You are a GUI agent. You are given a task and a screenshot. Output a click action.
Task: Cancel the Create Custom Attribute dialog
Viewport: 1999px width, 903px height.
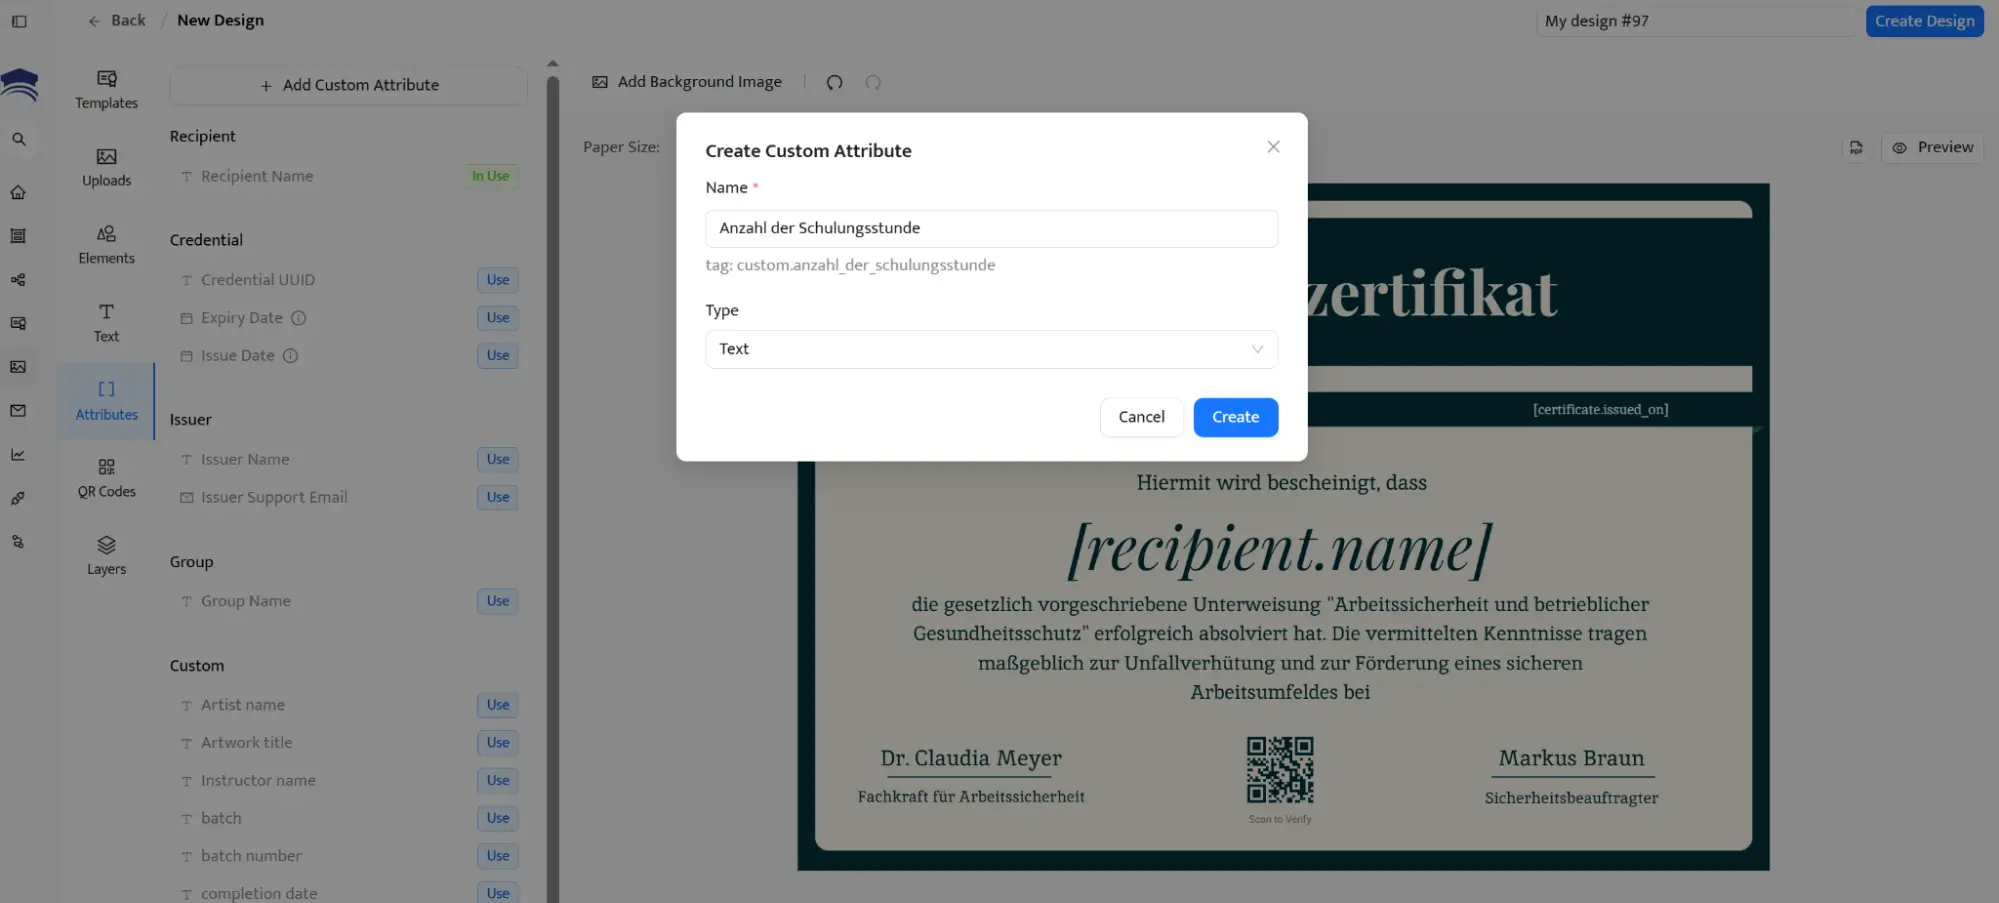click(1141, 417)
